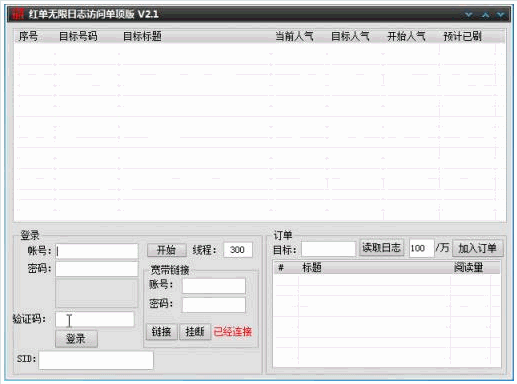The image size is (517, 384).
Task: Focus the login 账号 input field
Action: pos(97,251)
